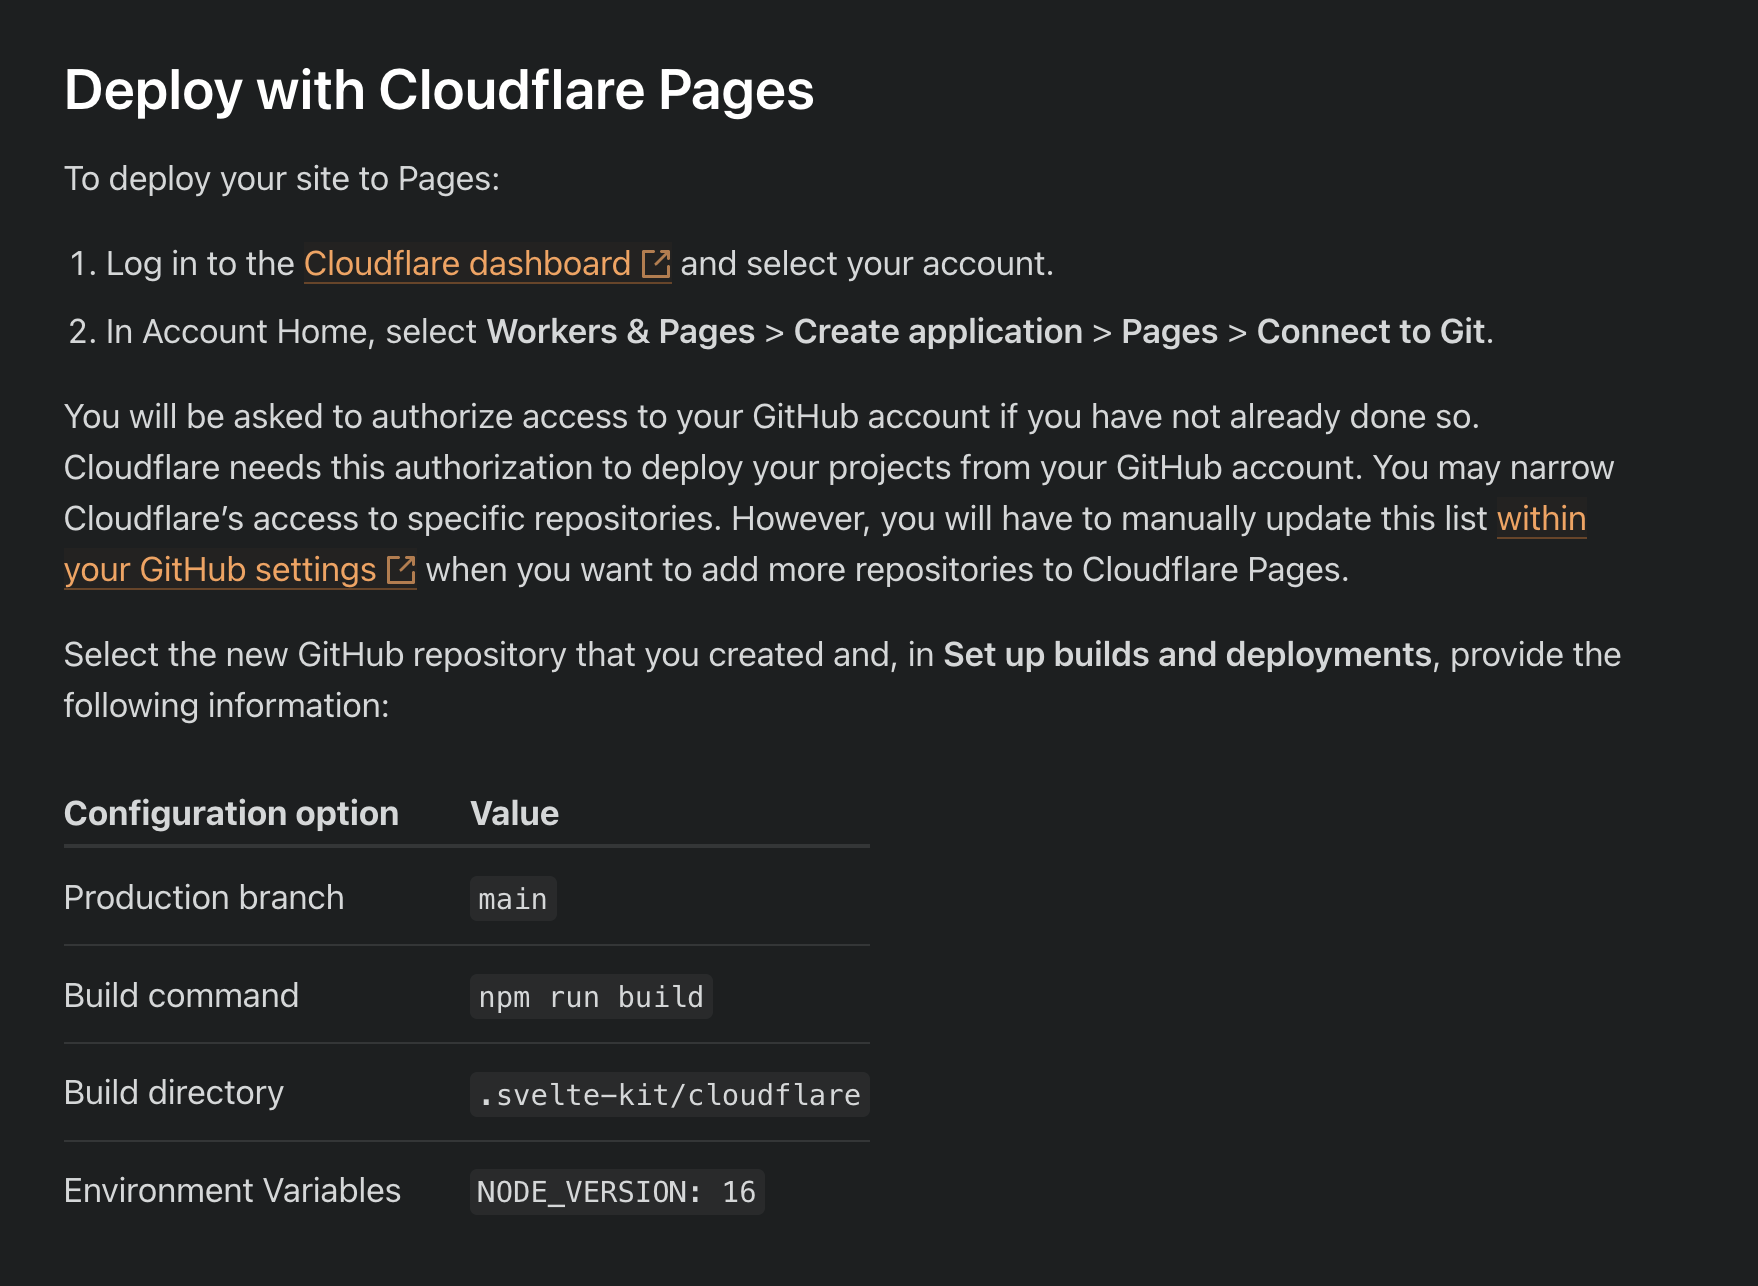The image size is (1758, 1286).
Task: Click external-link icon after GitHub settings
Action: [x=401, y=570]
